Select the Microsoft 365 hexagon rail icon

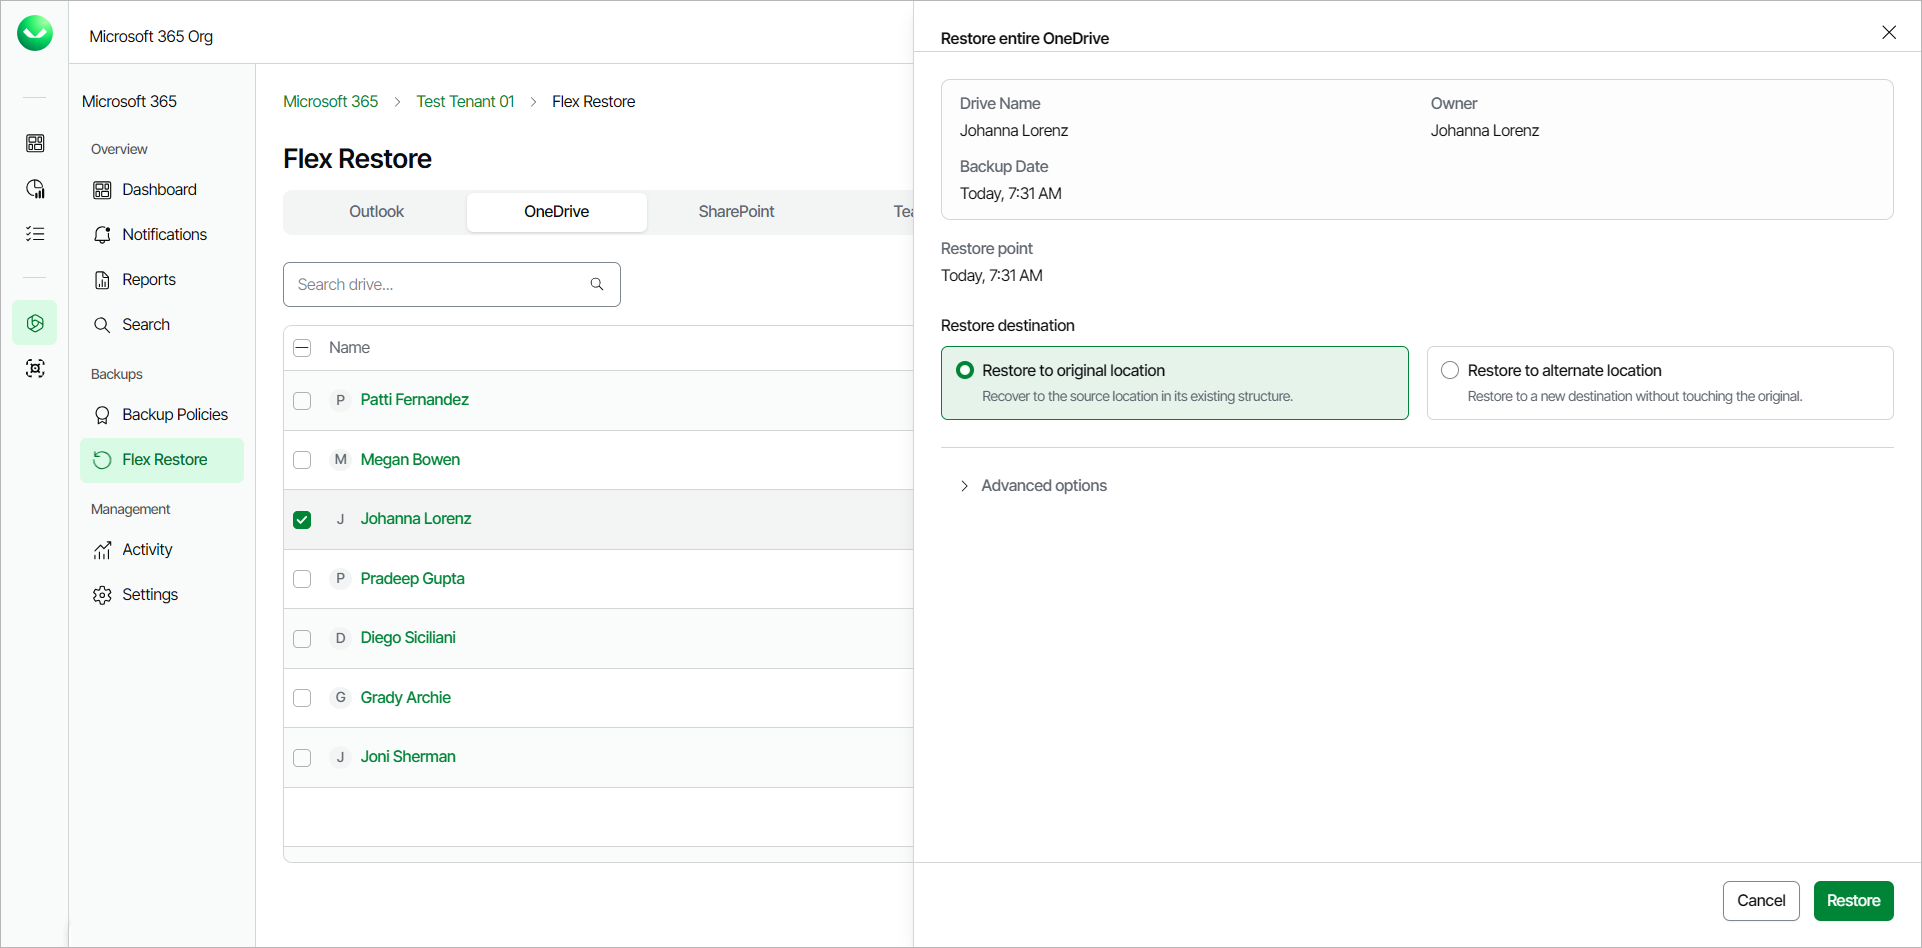(x=35, y=323)
